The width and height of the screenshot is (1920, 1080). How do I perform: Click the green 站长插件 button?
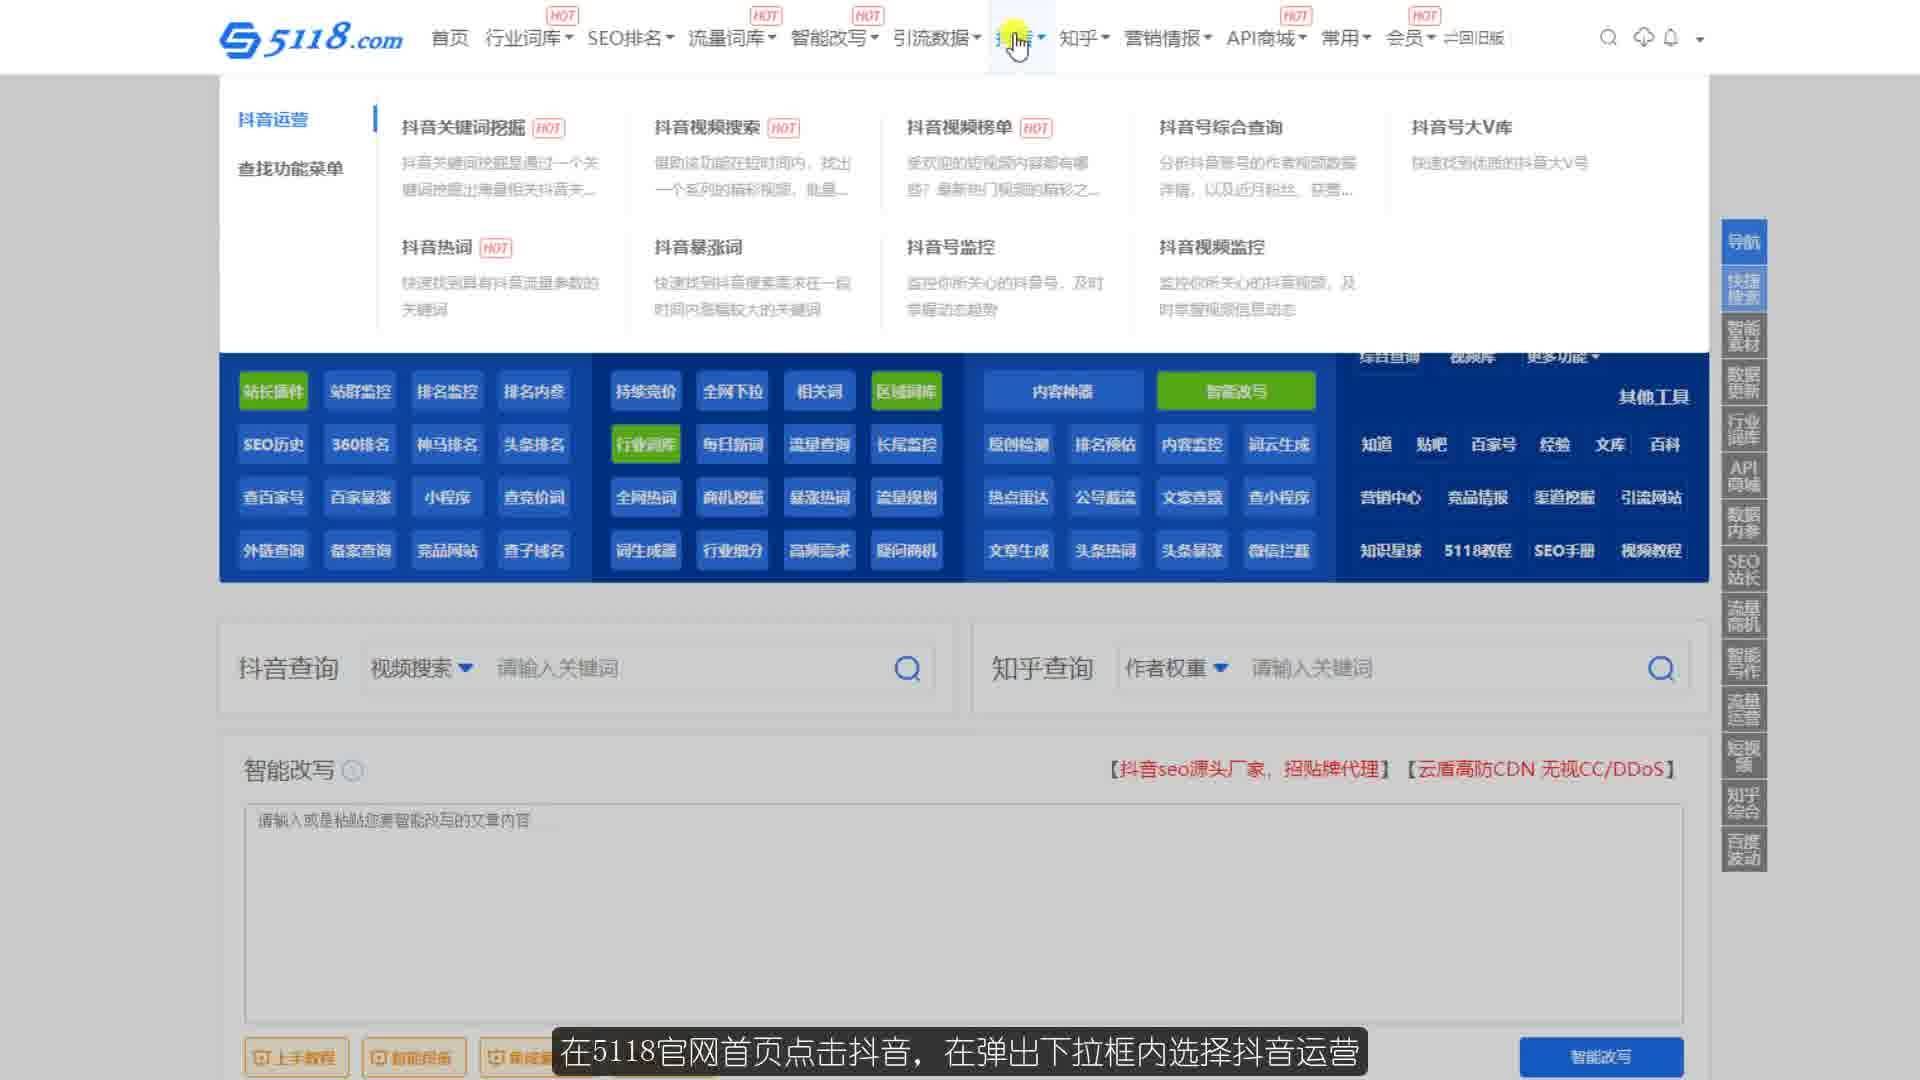coord(273,391)
